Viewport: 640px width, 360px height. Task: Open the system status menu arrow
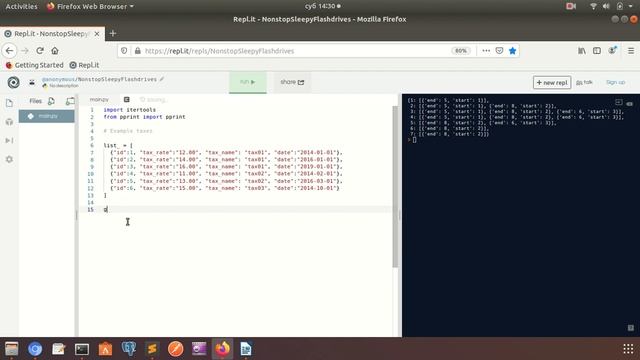(631, 6)
